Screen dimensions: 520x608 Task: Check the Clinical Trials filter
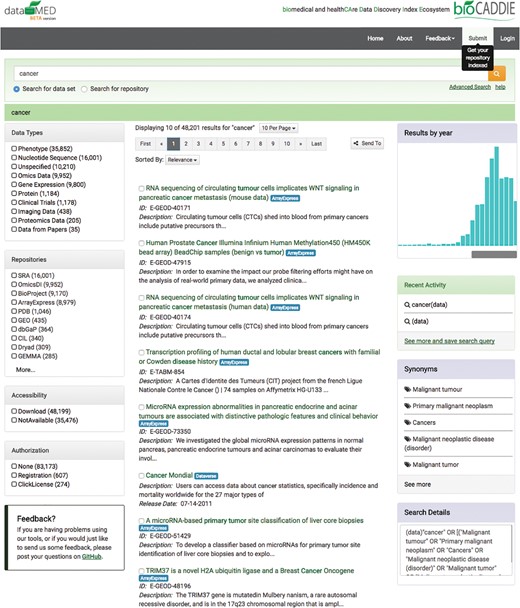tap(14, 202)
